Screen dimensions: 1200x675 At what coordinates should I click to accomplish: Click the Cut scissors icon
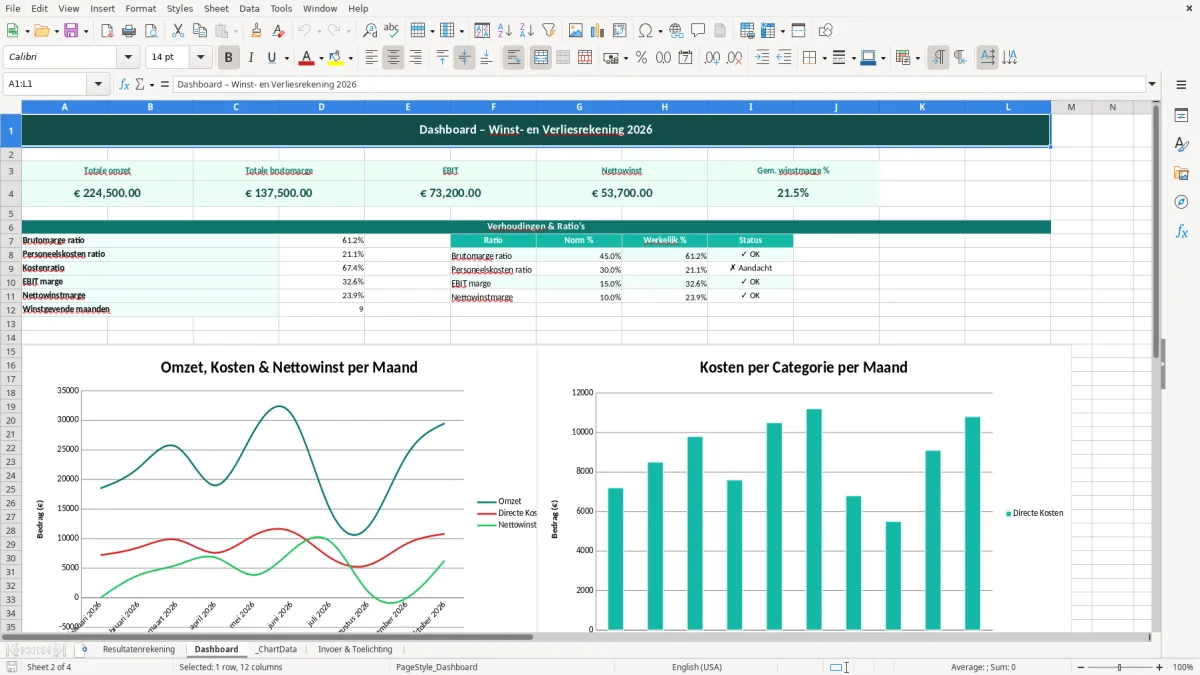(177, 31)
